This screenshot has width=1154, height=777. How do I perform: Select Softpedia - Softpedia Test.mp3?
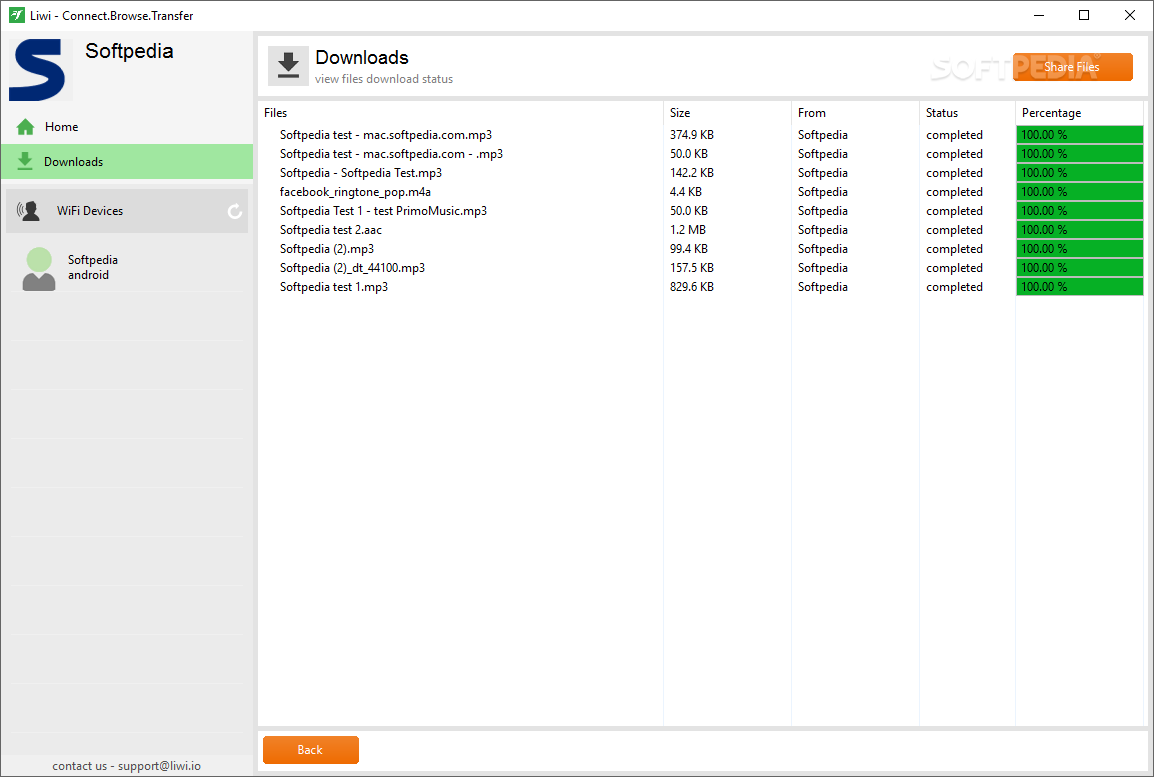(x=361, y=173)
